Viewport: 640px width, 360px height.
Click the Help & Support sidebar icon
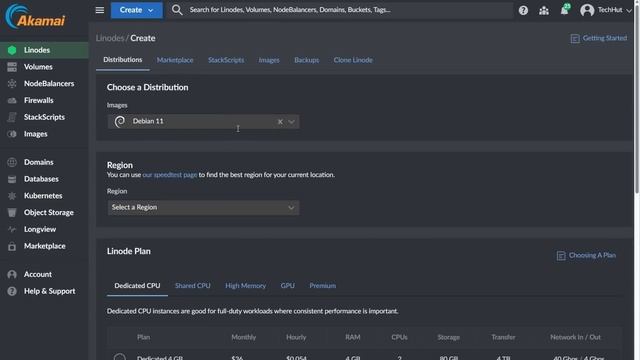[12, 291]
